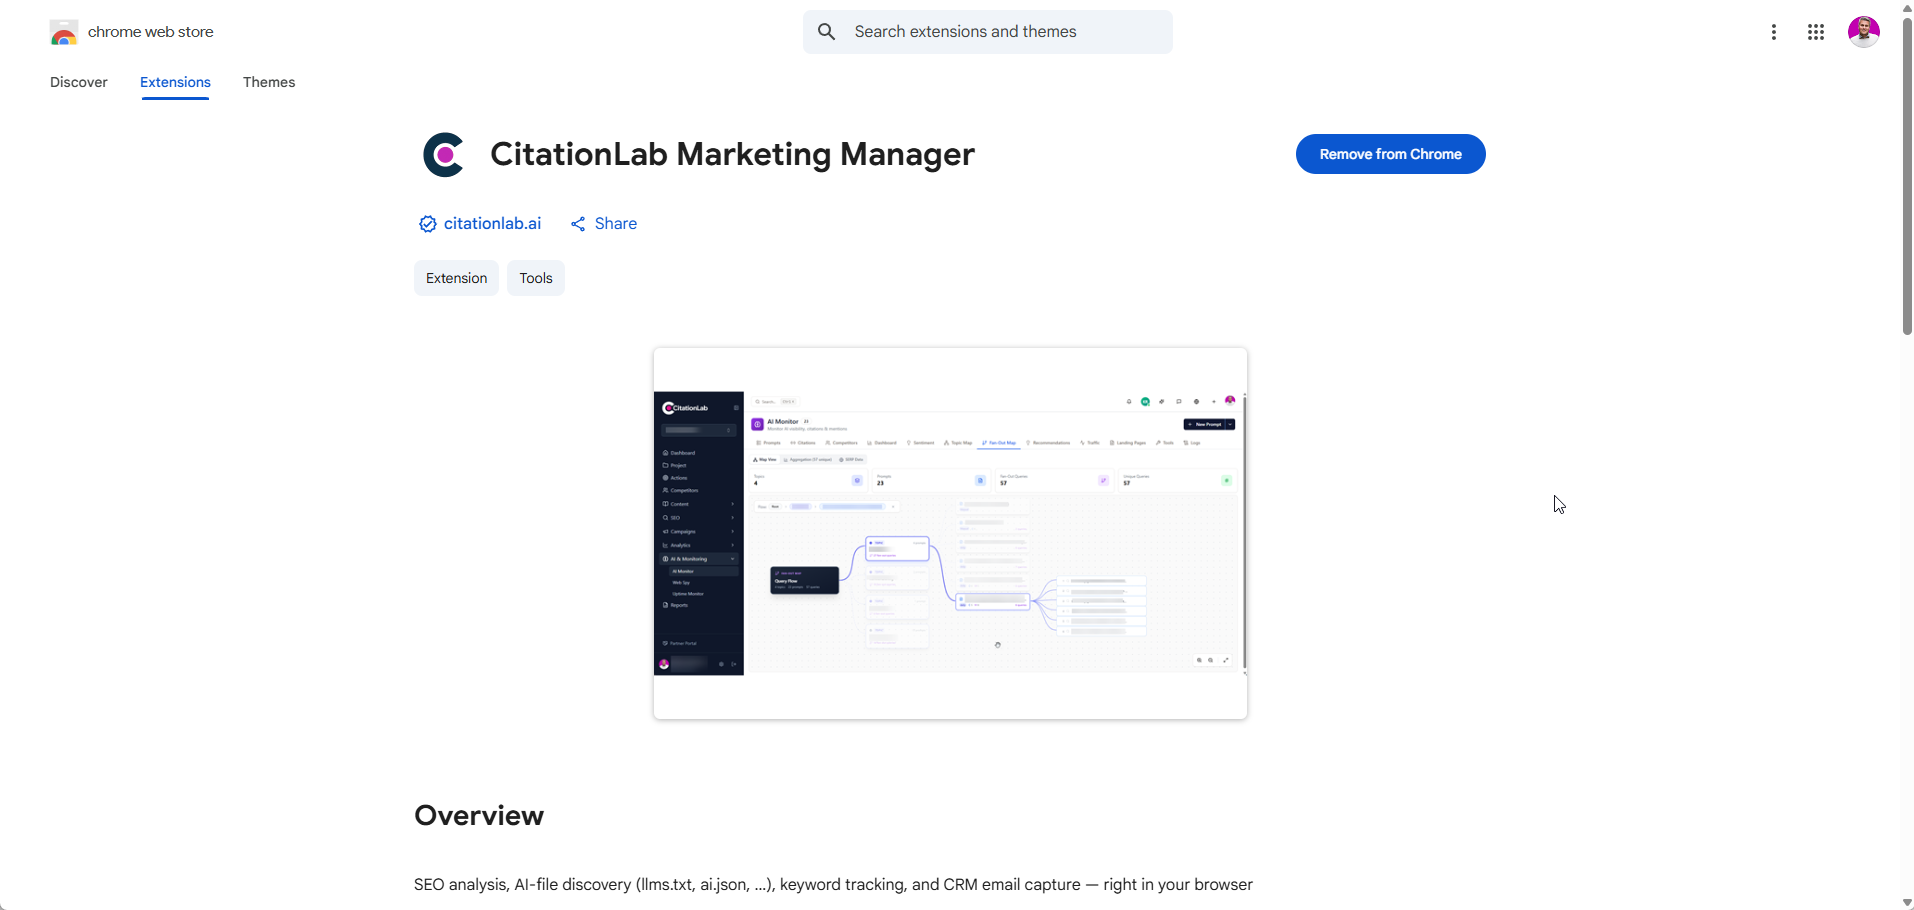Select the Extension category chip
This screenshot has height=910, width=1914.
tap(456, 278)
